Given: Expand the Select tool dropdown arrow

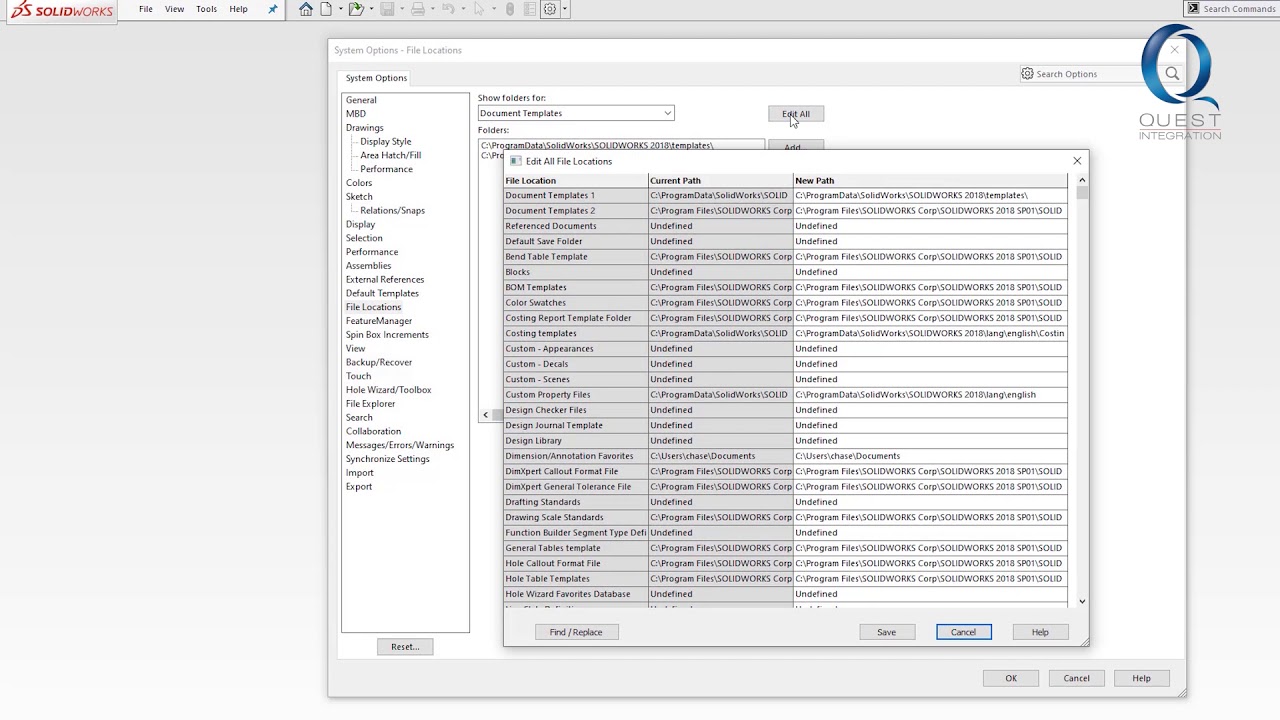Looking at the screenshot, I should pyautogui.click(x=493, y=10).
